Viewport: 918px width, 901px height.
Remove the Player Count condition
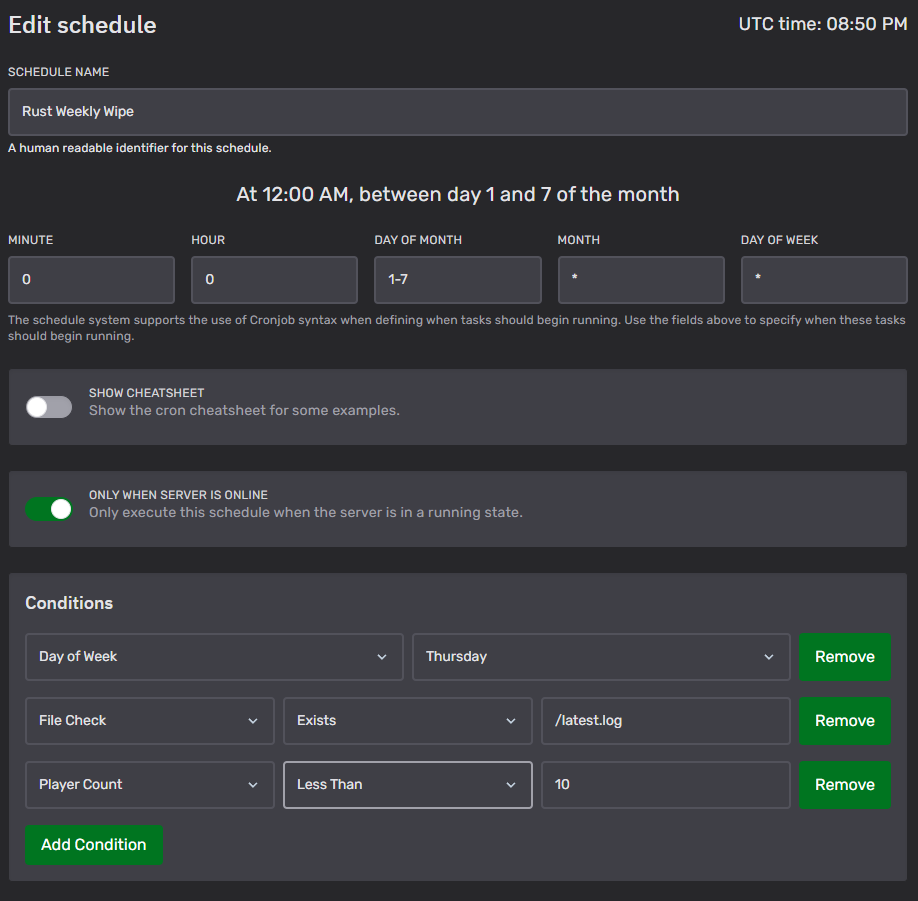click(x=845, y=785)
